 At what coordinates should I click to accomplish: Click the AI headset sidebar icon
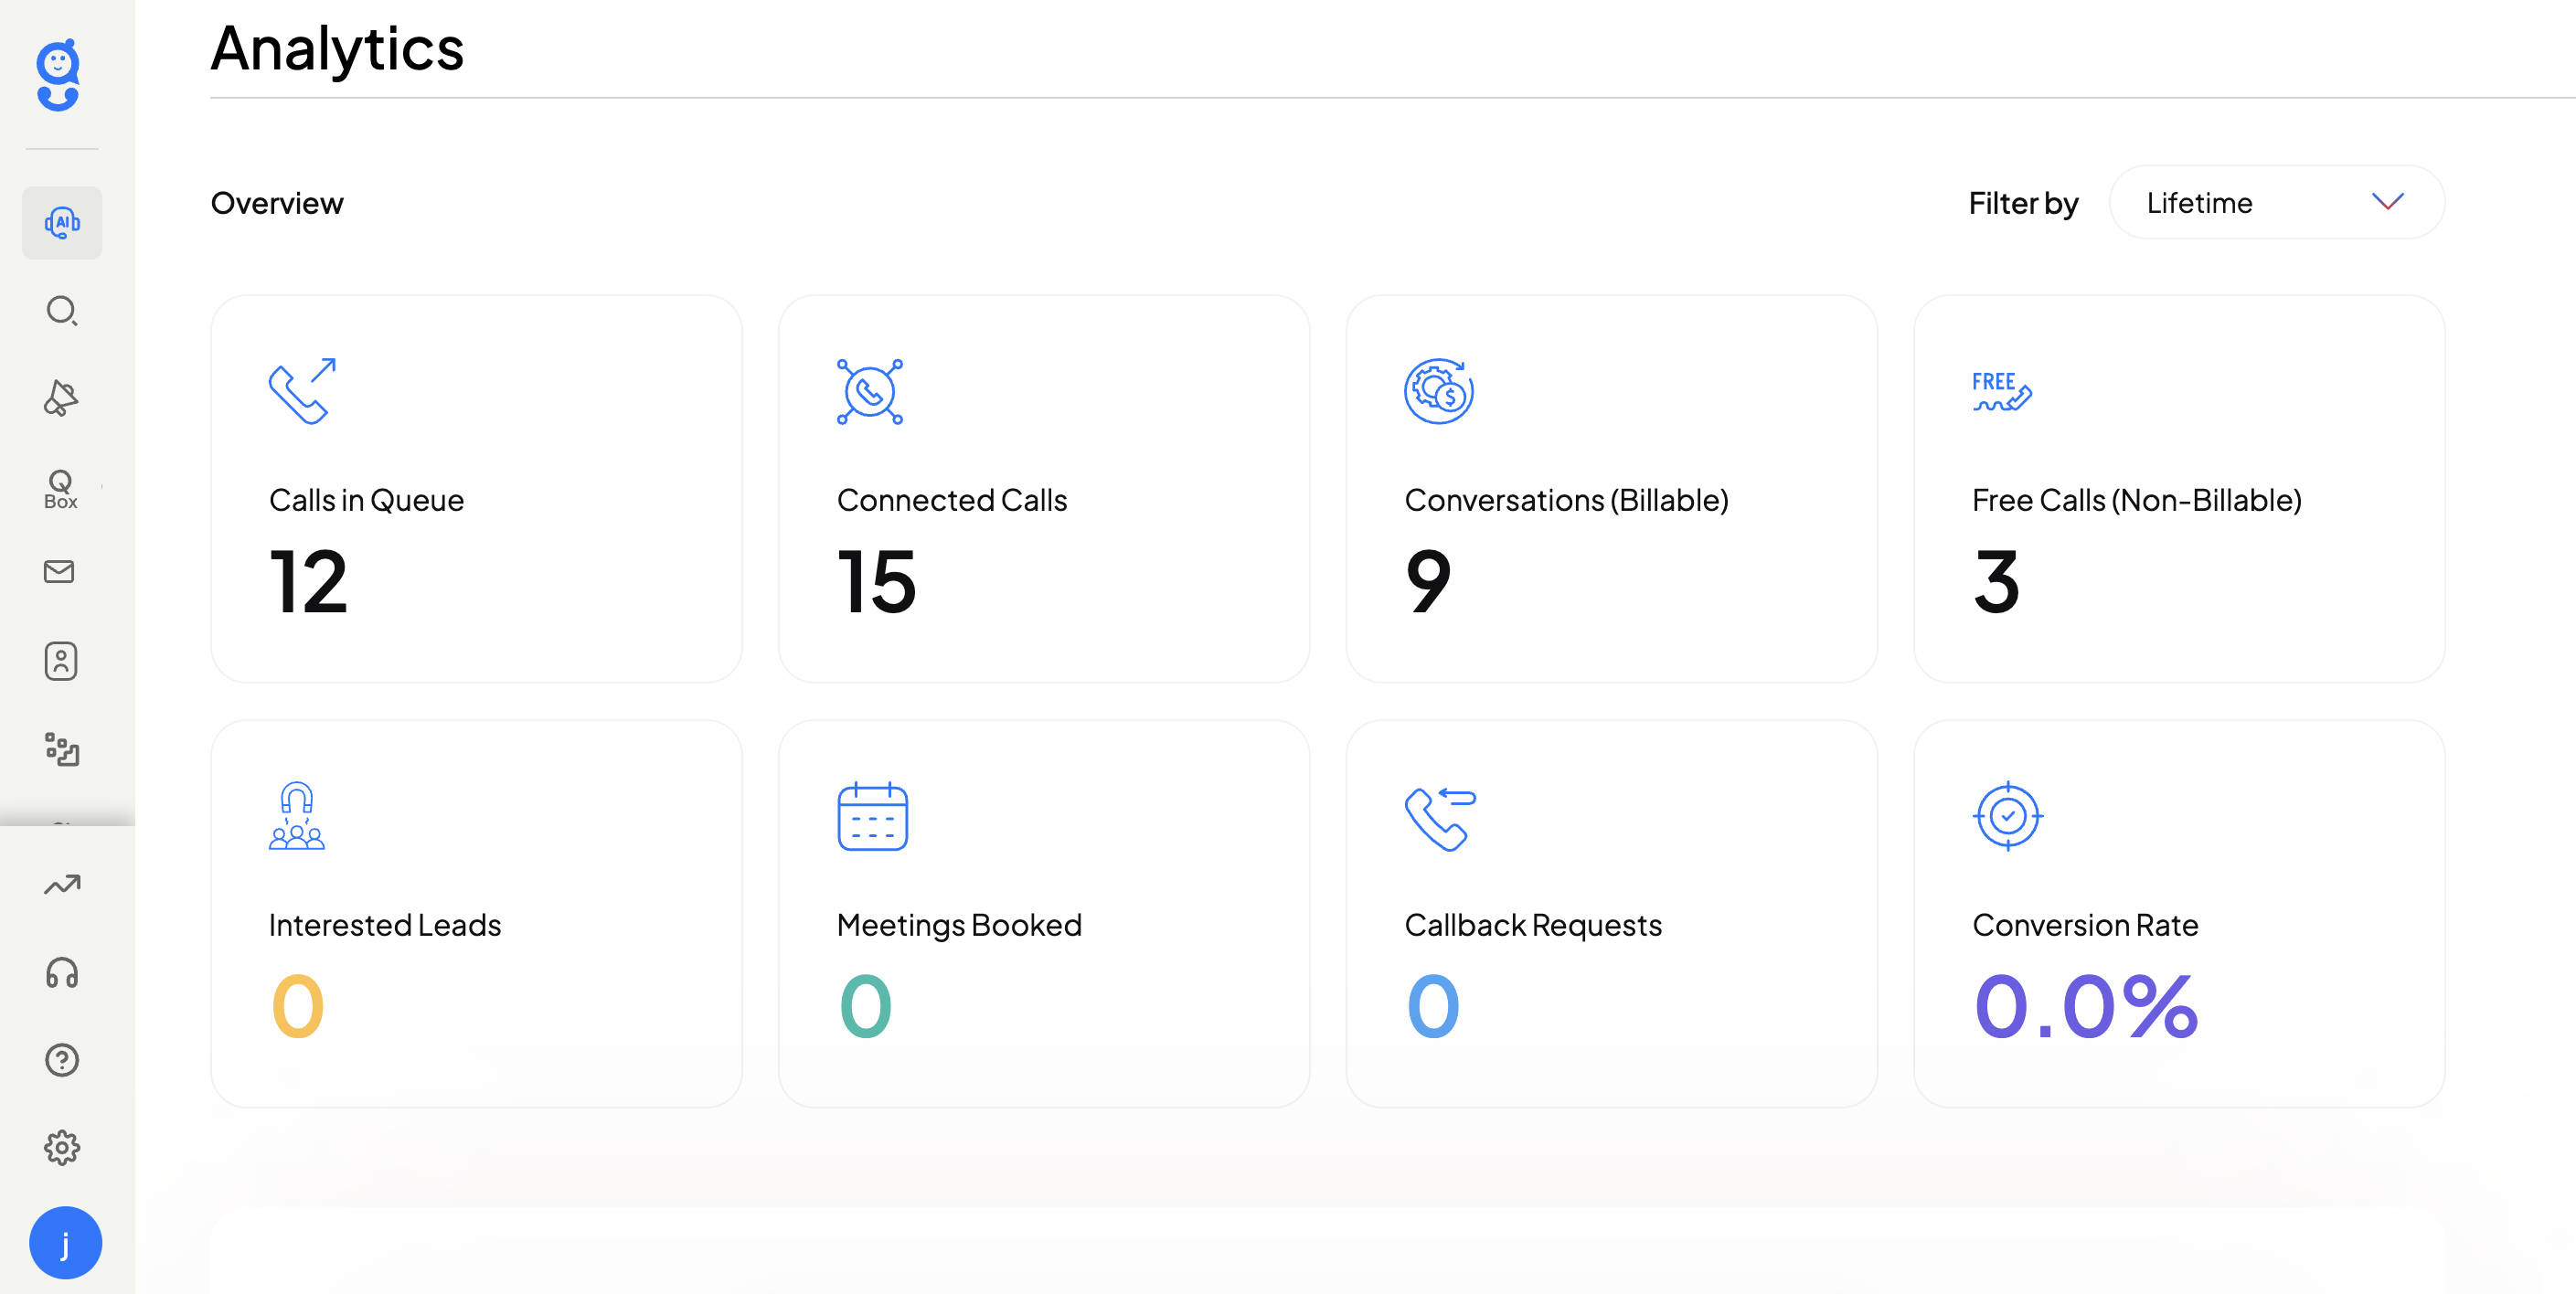[62, 223]
